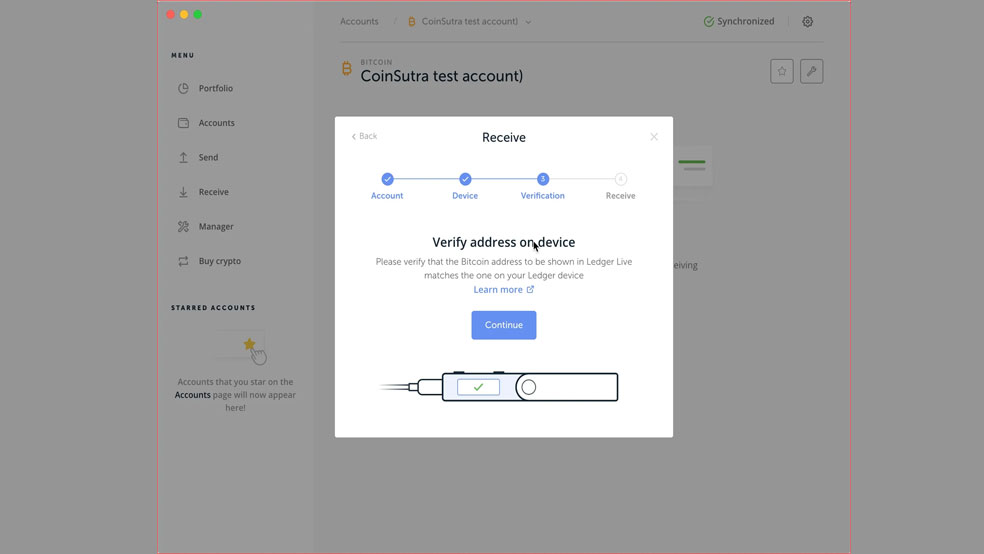Click the Send up-arrow icon

[183, 157]
